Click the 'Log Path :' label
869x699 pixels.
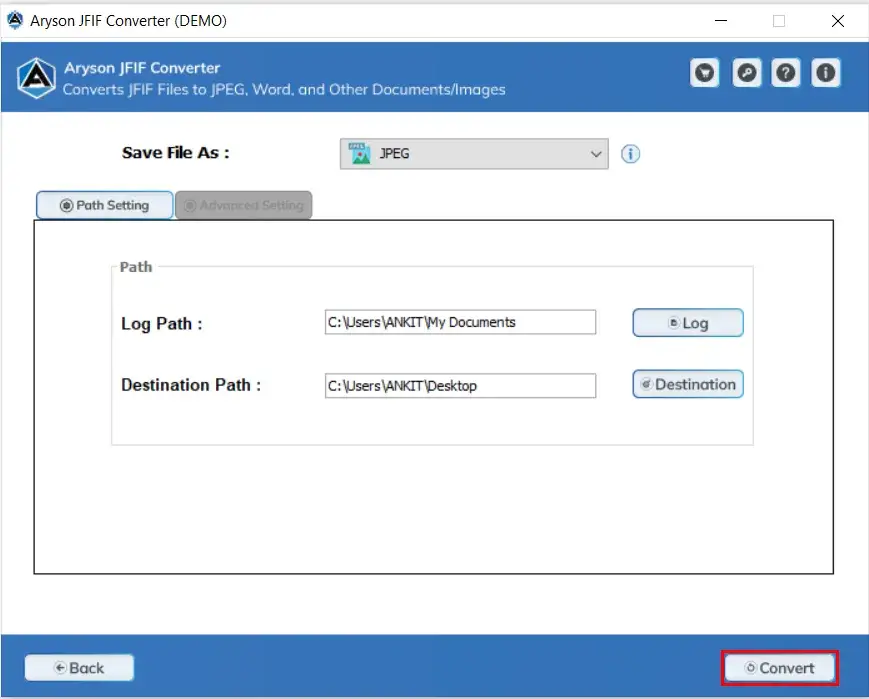[x=162, y=324]
